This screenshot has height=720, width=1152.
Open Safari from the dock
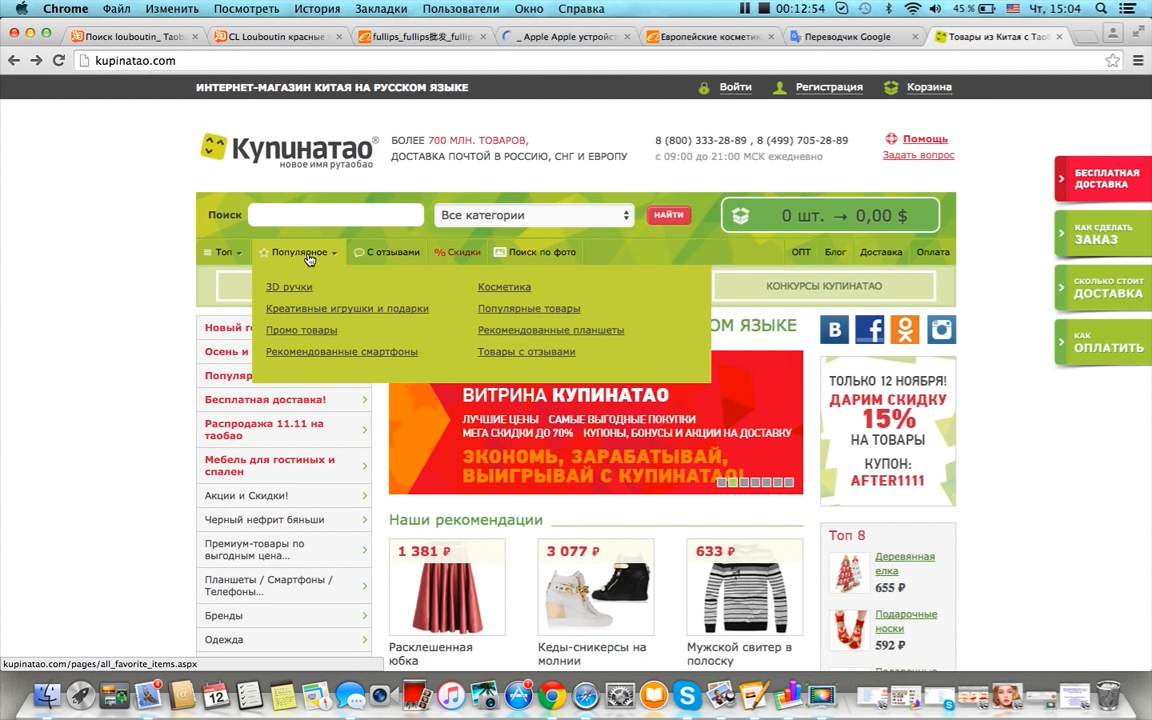[x=586, y=695]
